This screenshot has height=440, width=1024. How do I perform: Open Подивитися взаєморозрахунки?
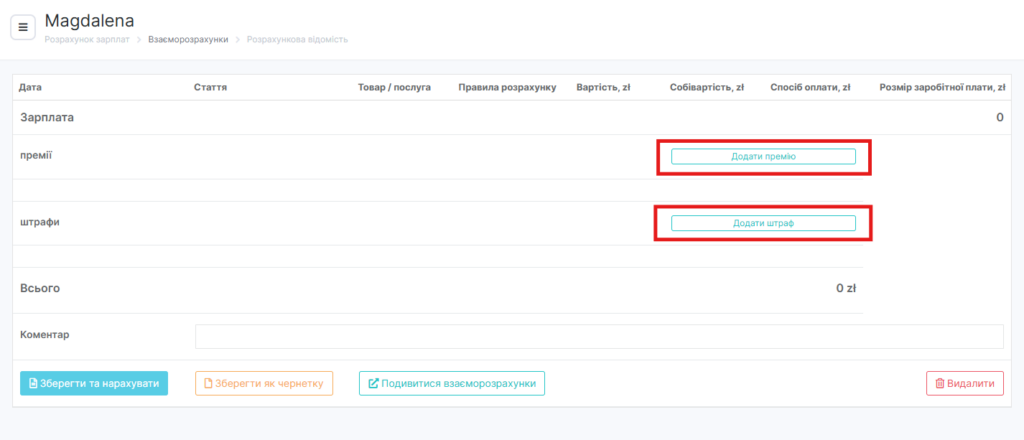tap(452, 383)
